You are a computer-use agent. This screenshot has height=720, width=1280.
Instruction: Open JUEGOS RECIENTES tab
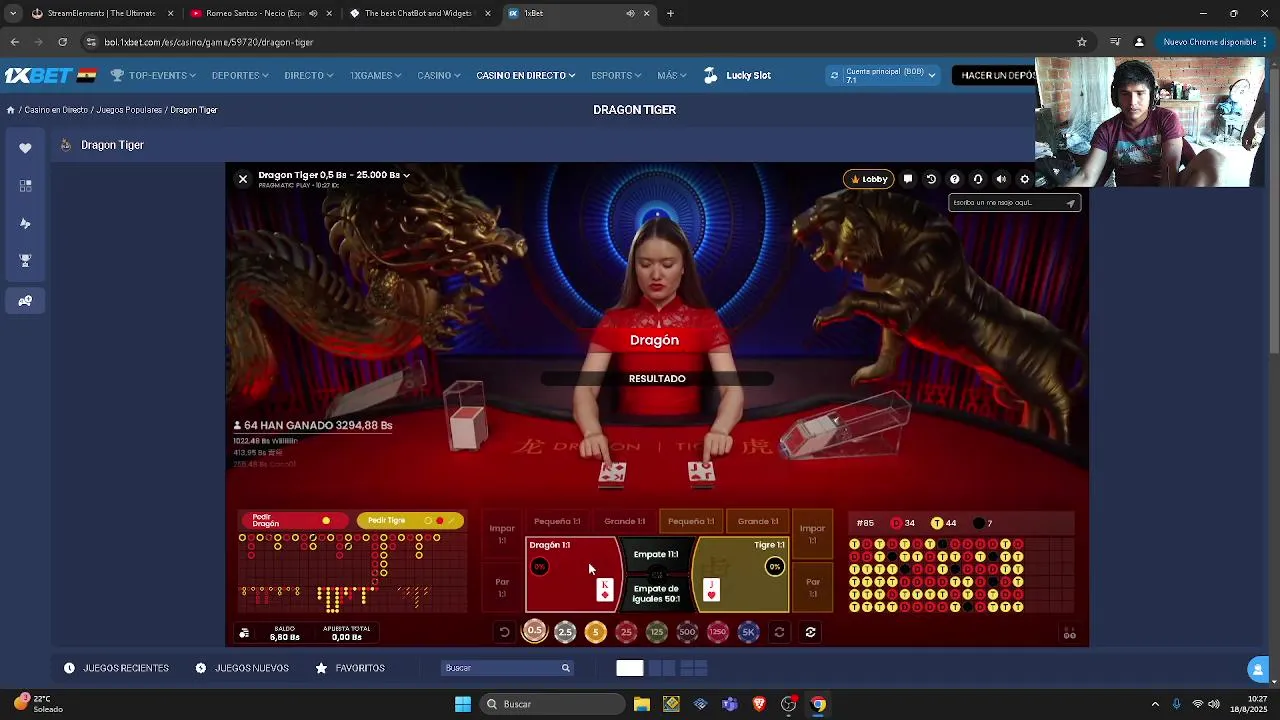117,668
